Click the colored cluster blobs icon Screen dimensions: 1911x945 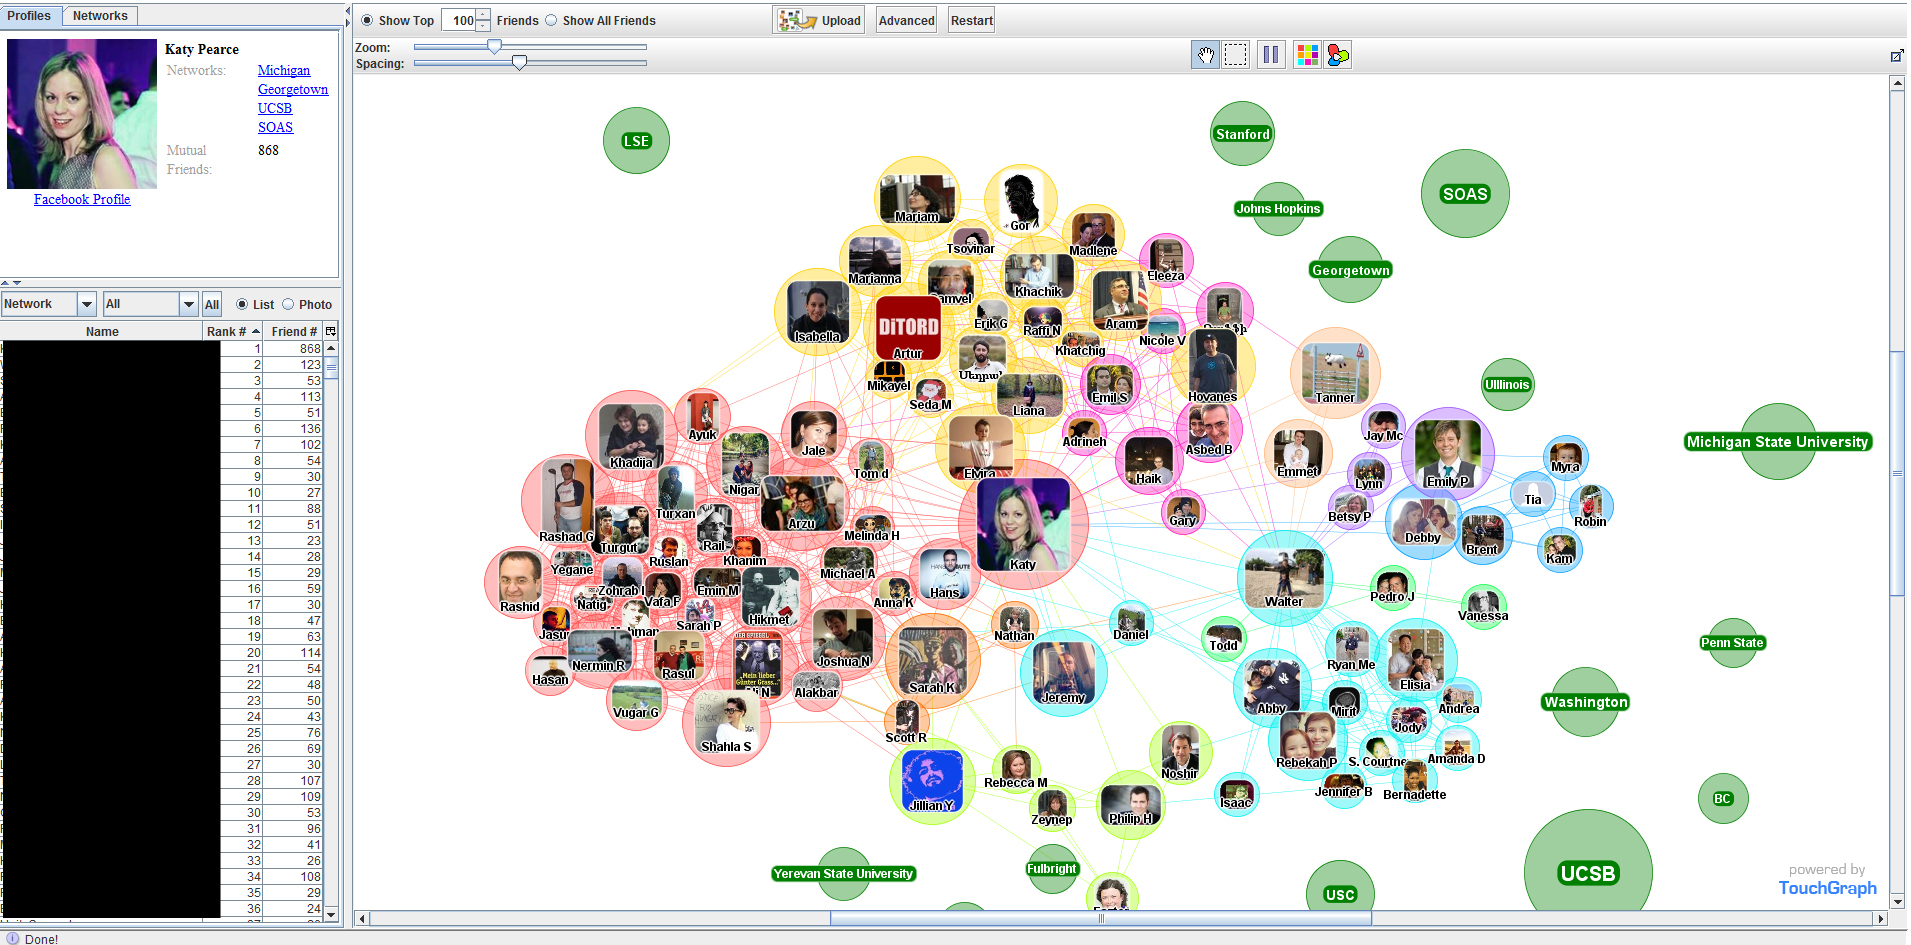[1338, 55]
